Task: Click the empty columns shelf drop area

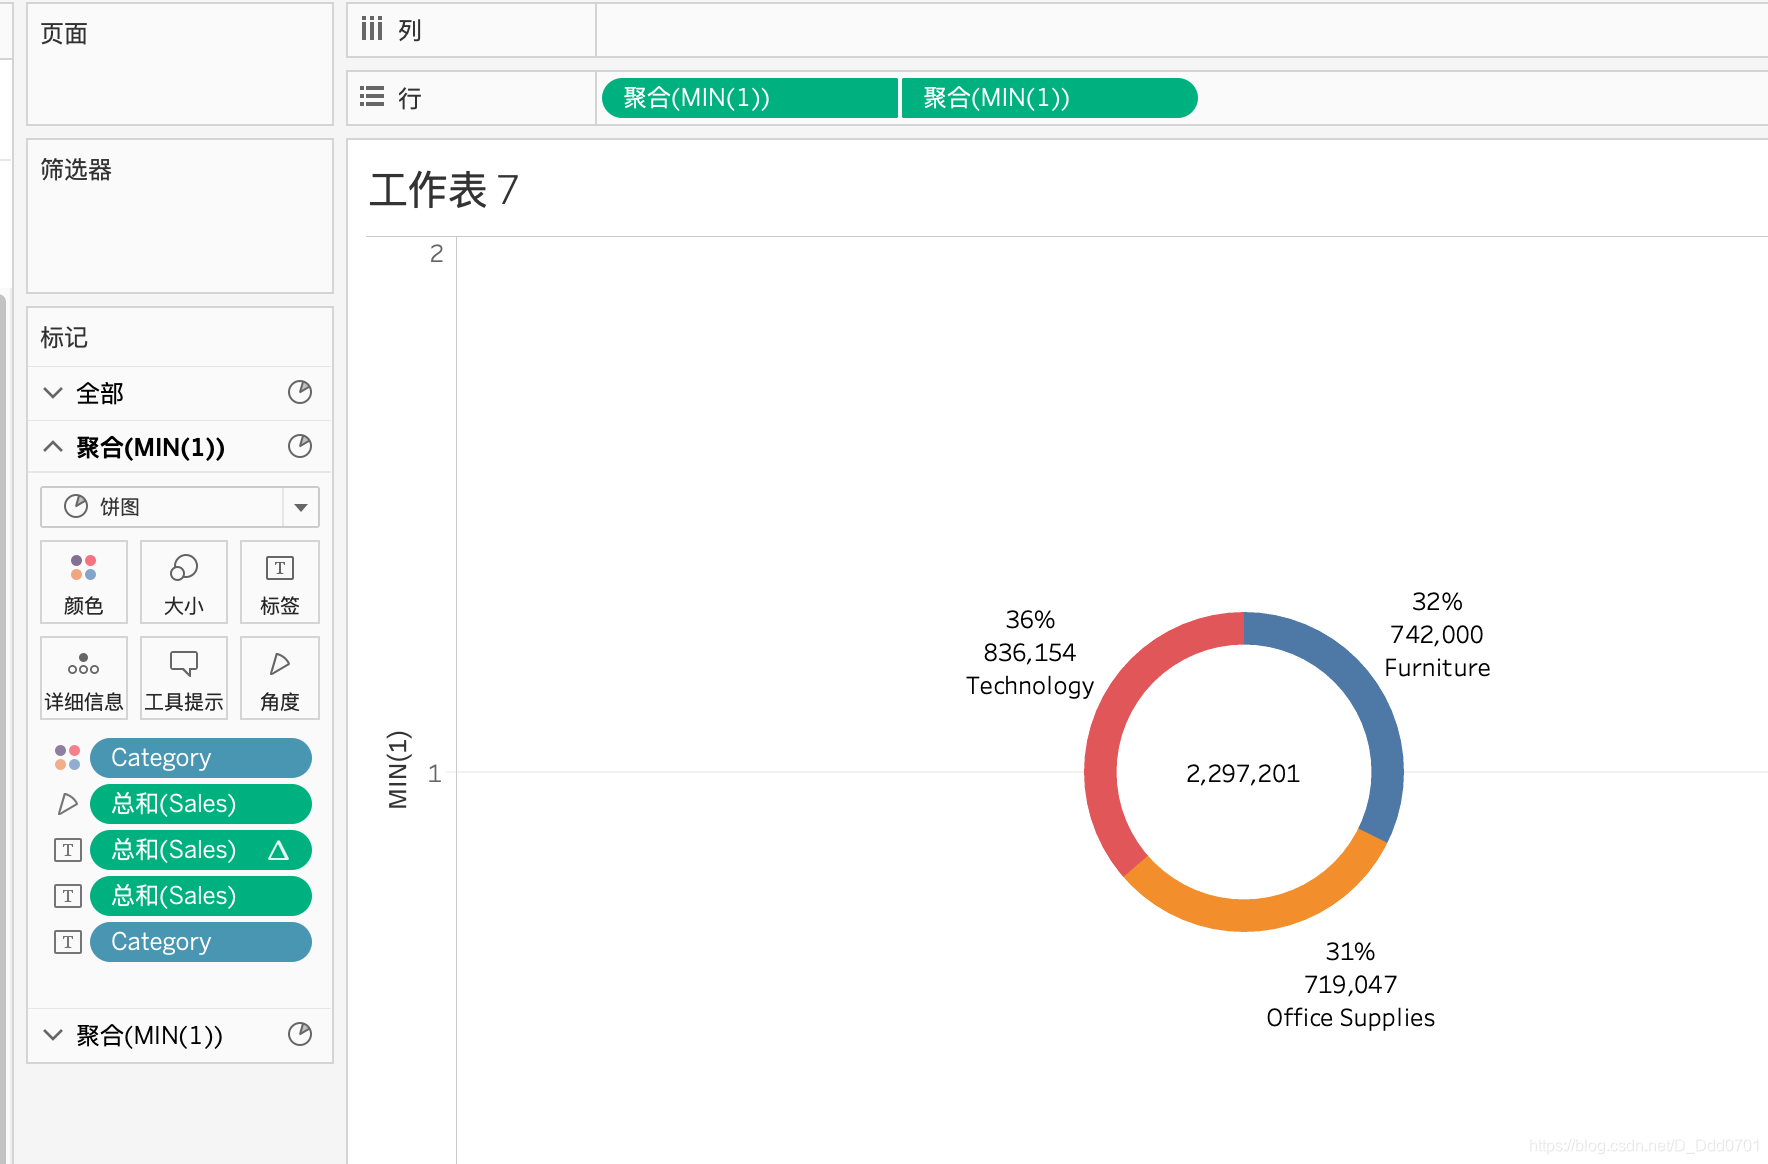Action: coord(1182,30)
